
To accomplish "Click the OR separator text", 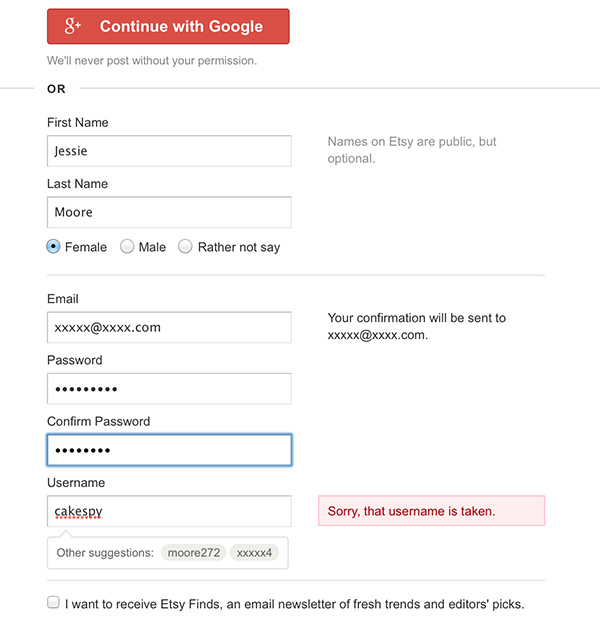I will (x=56, y=89).
